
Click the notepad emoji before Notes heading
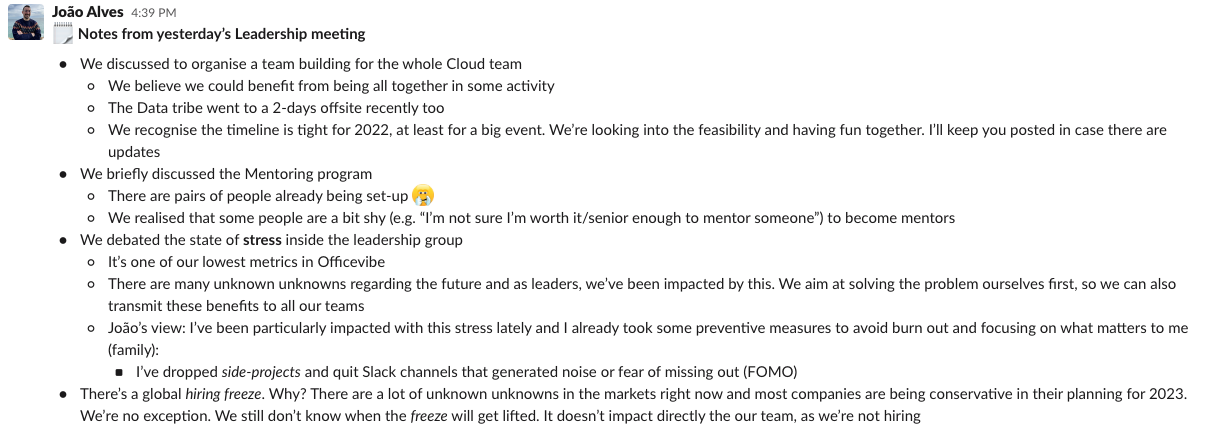(62, 34)
